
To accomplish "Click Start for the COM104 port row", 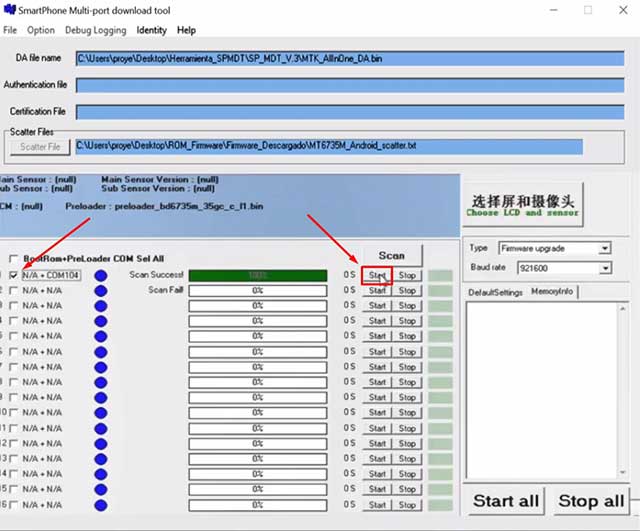I will (377, 275).
